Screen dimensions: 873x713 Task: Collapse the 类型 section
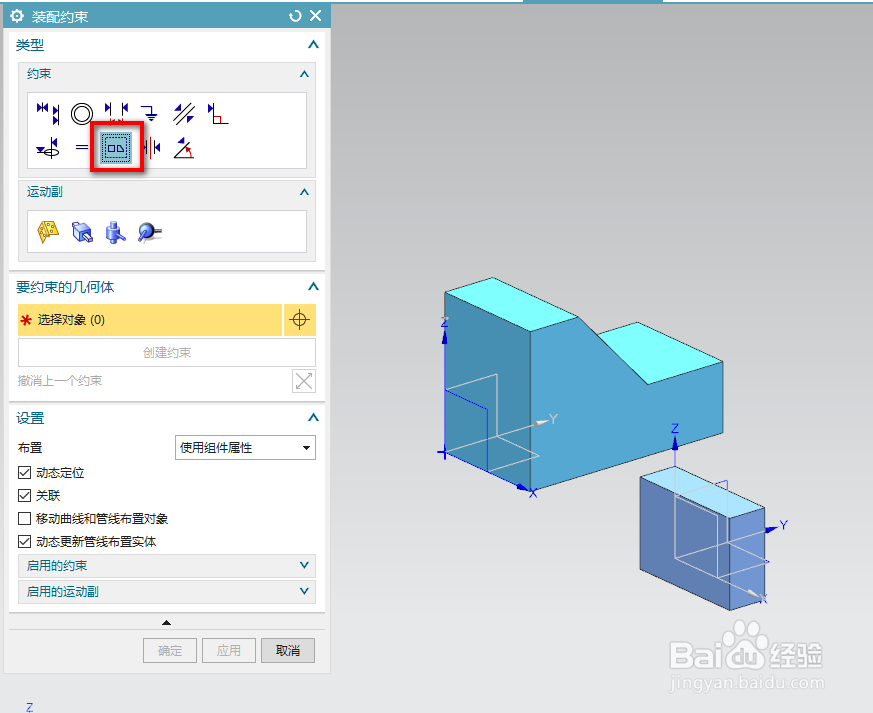[x=313, y=45]
